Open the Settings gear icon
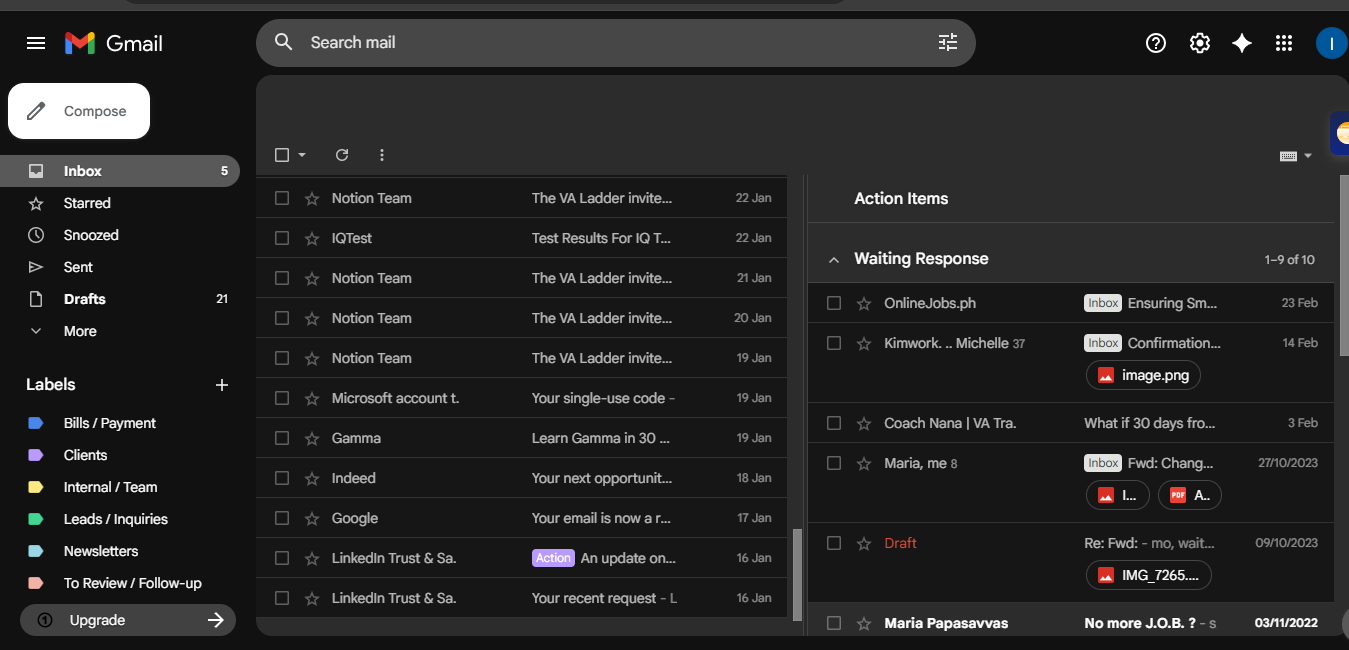The height and width of the screenshot is (650, 1349). 1200,43
